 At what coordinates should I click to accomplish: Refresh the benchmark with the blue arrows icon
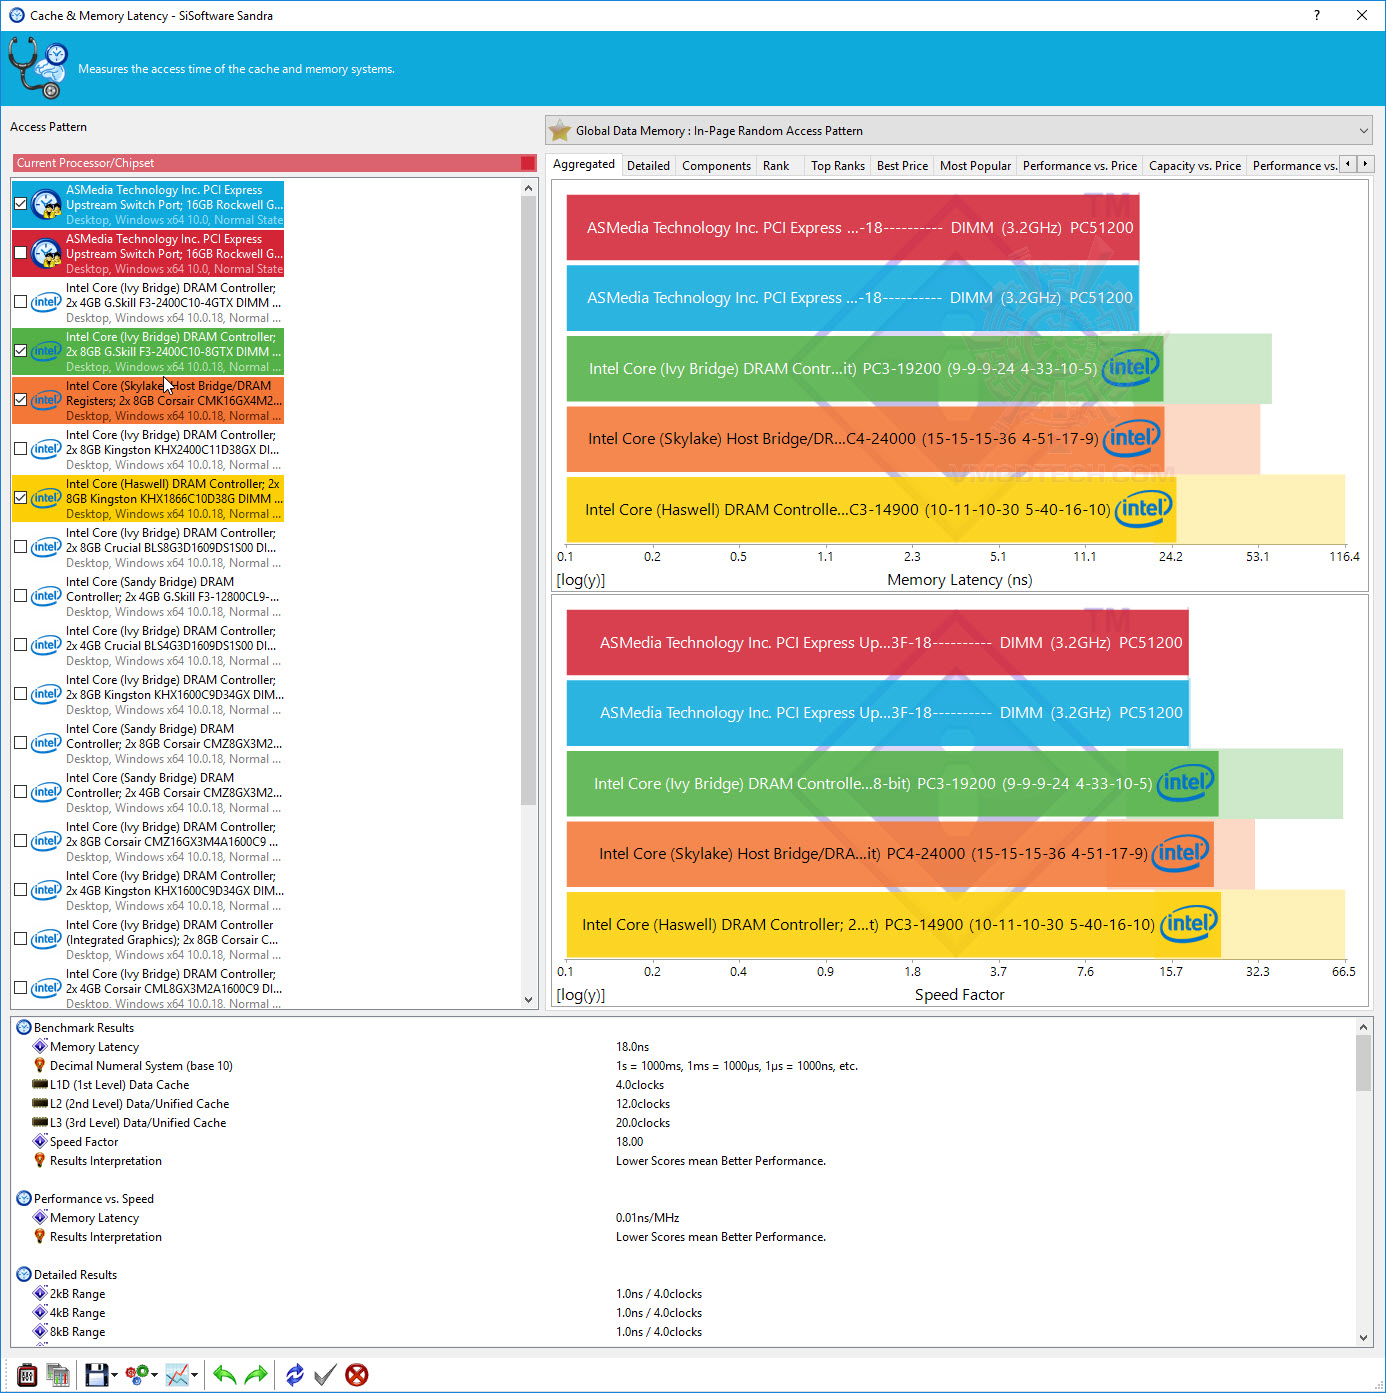(x=294, y=1375)
